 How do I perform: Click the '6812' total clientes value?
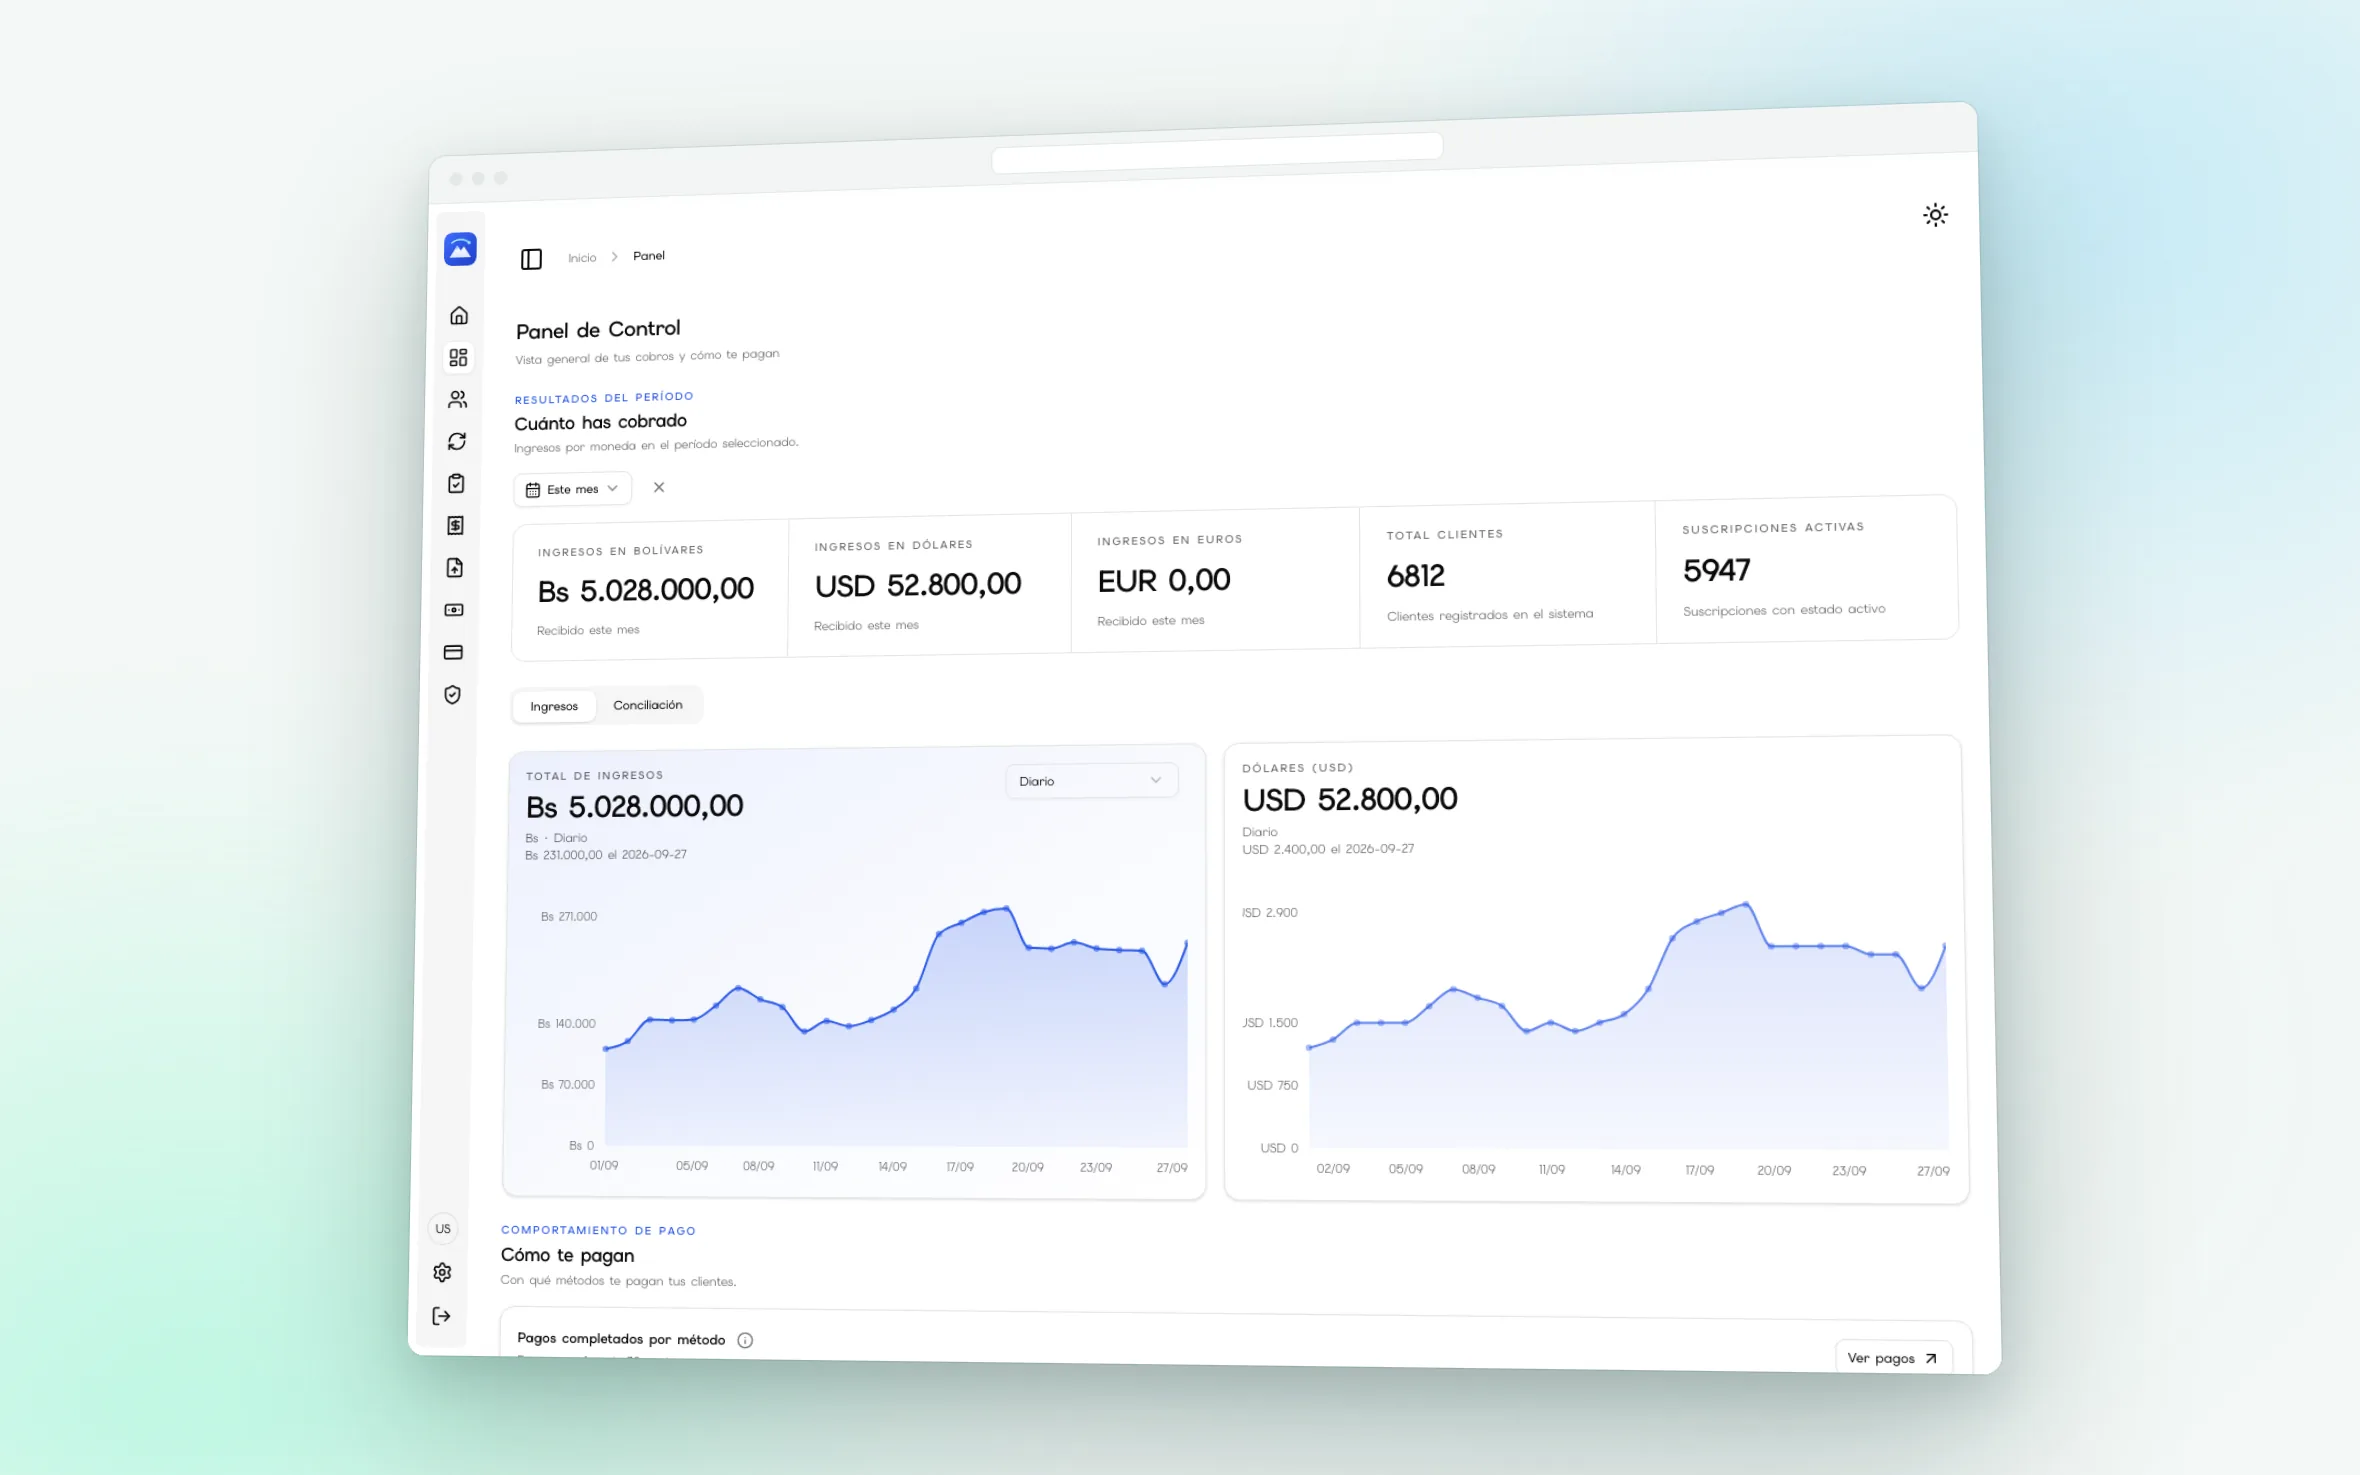coord(1416,576)
